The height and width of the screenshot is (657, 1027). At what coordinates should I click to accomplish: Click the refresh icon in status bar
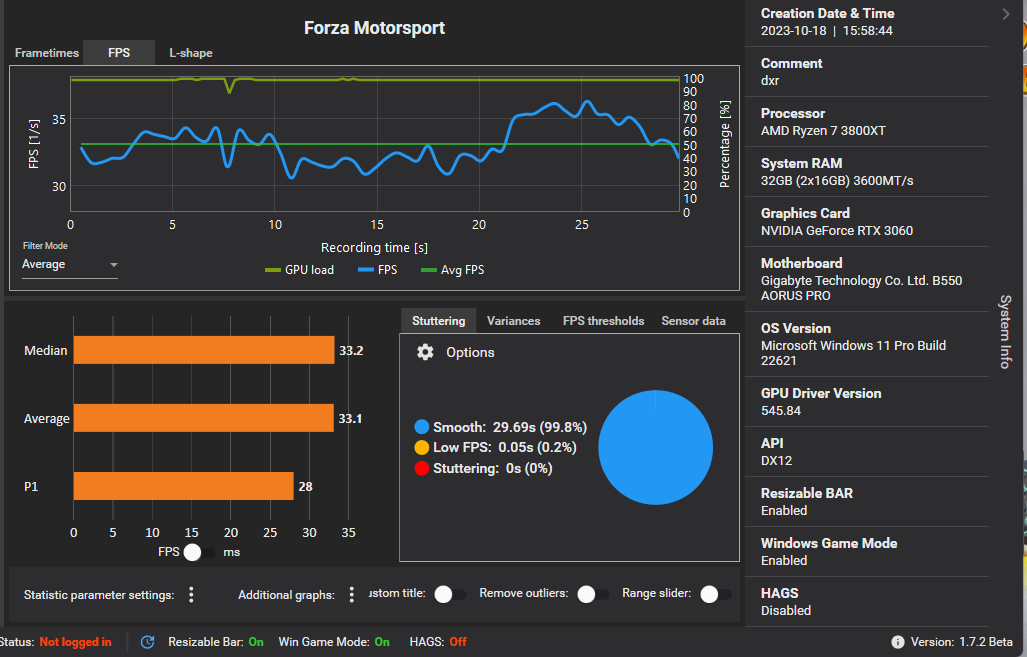coord(147,642)
